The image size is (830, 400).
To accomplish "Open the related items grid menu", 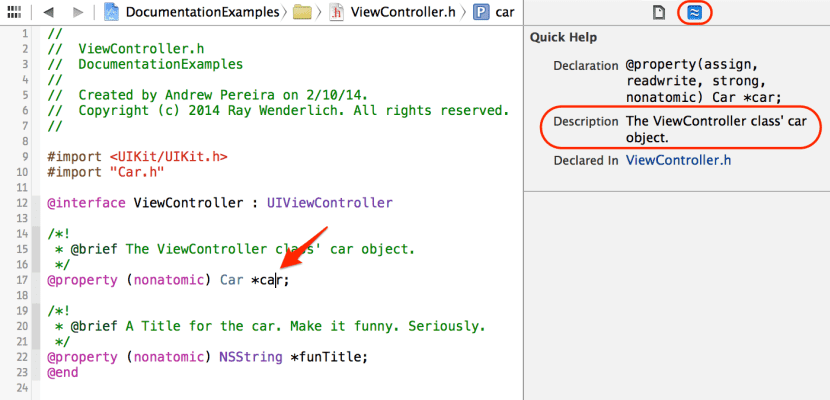I will point(14,13).
